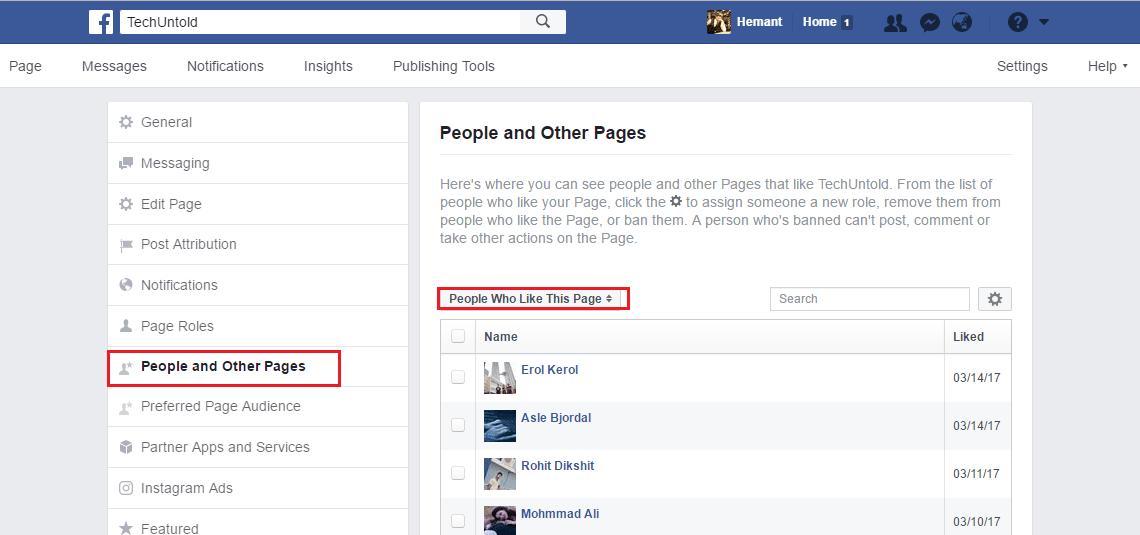The width and height of the screenshot is (1140, 535).
Task: Open General settings in sidebar
Action: click(258, 122)
